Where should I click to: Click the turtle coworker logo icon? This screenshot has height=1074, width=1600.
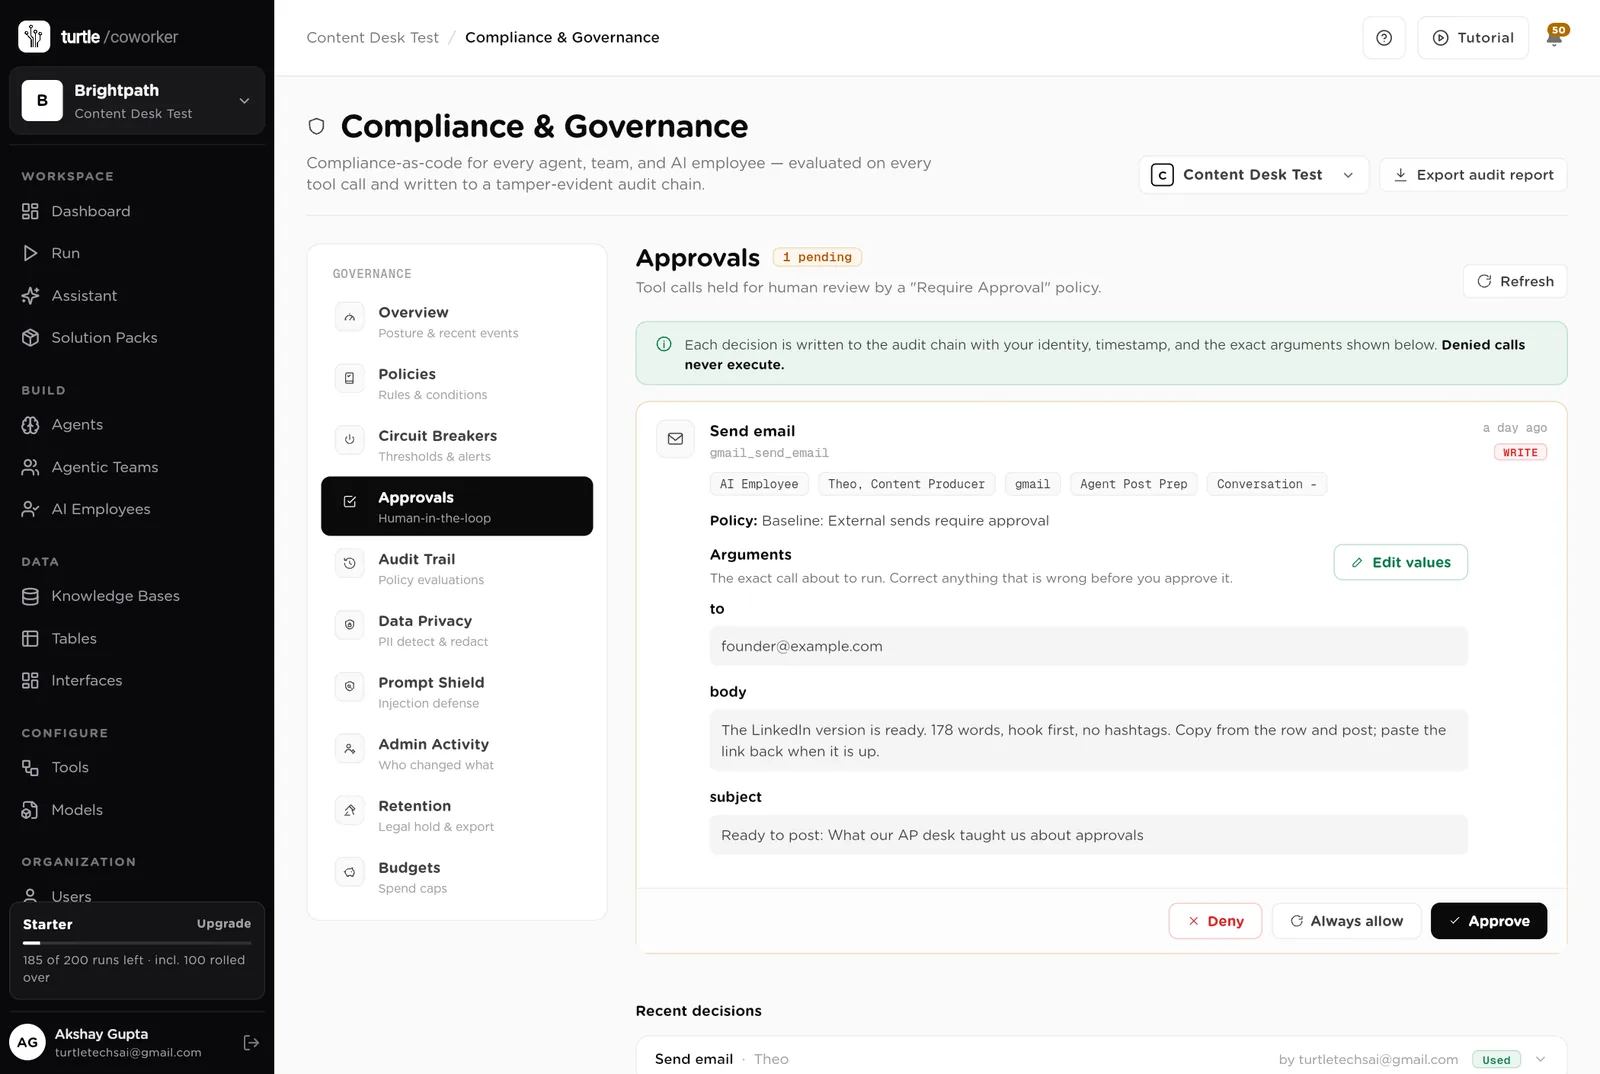pos(34,36)
